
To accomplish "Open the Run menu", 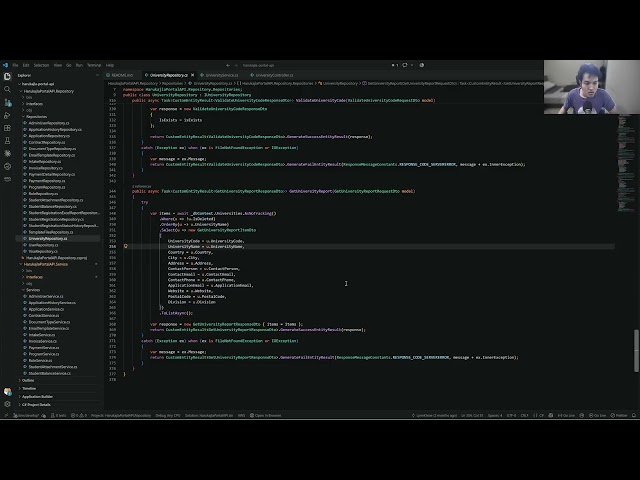I will pyautogui.click(x=79, y=65).
